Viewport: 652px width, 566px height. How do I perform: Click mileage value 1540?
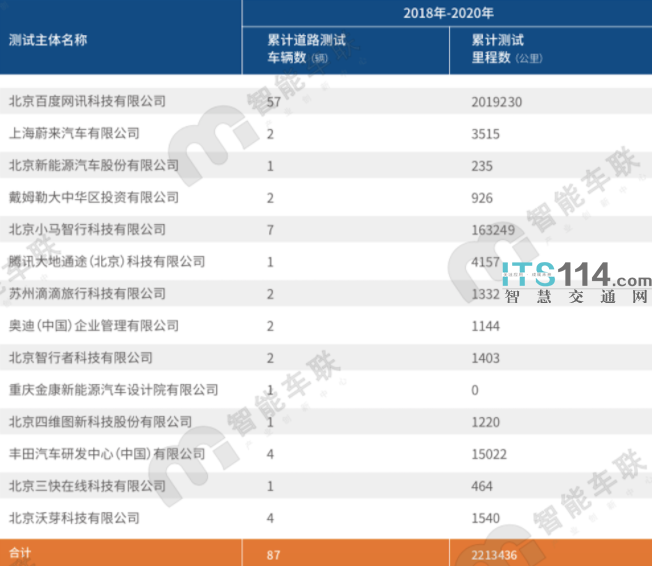click(x=485, y=518)
